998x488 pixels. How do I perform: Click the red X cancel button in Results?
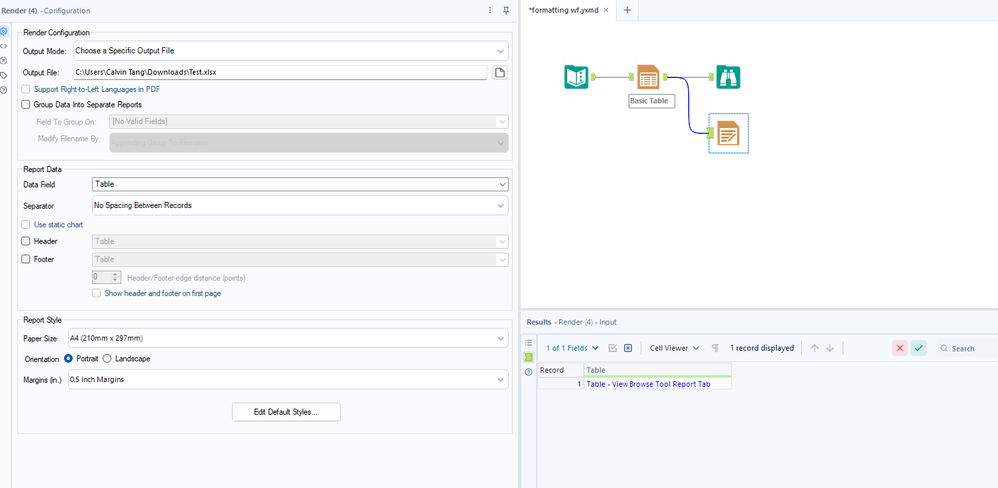click(899, 348)
